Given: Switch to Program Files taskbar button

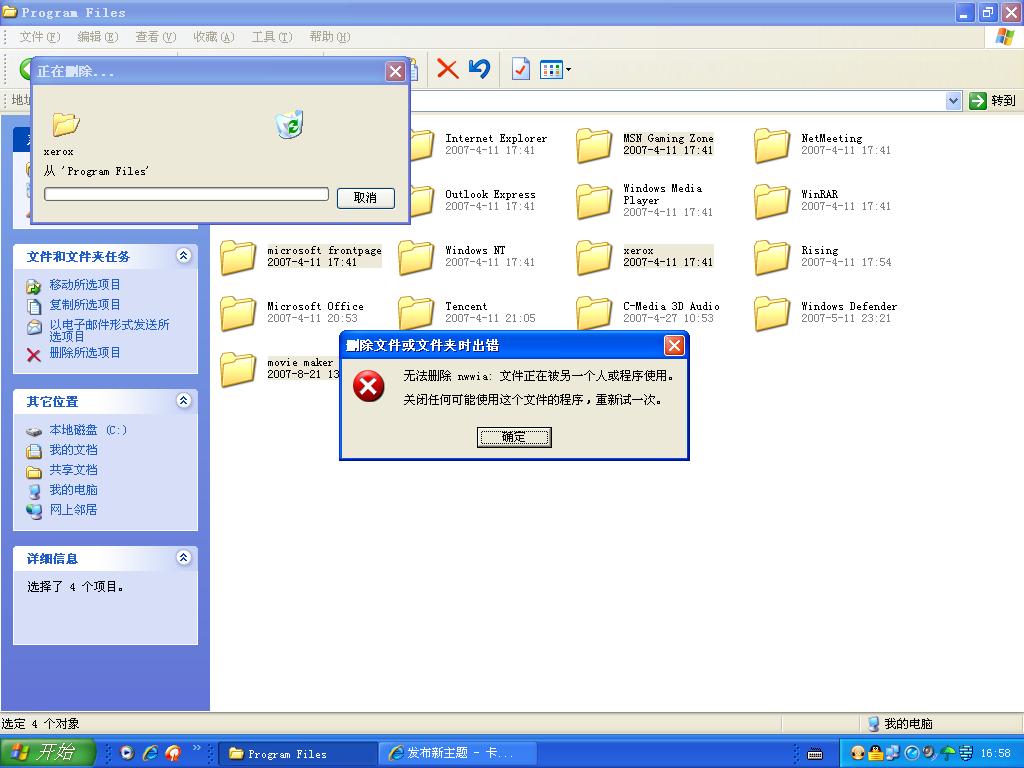Looking at the screenshot, I should [296, 754].
